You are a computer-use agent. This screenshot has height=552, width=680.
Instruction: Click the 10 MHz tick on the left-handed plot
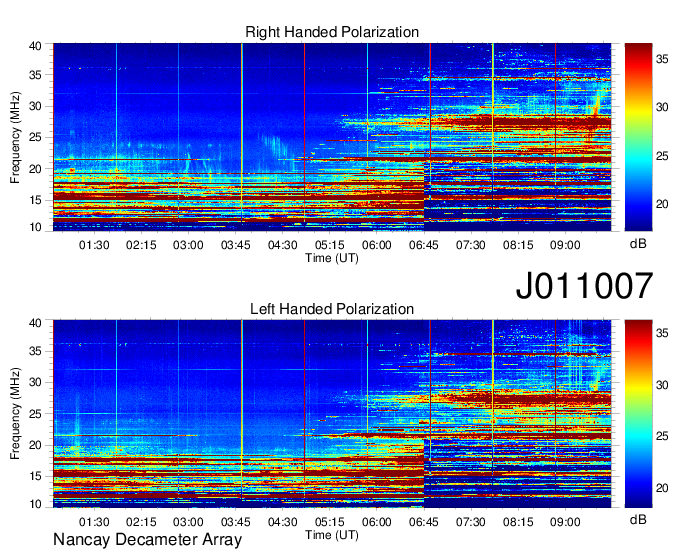tap(35, 504)
